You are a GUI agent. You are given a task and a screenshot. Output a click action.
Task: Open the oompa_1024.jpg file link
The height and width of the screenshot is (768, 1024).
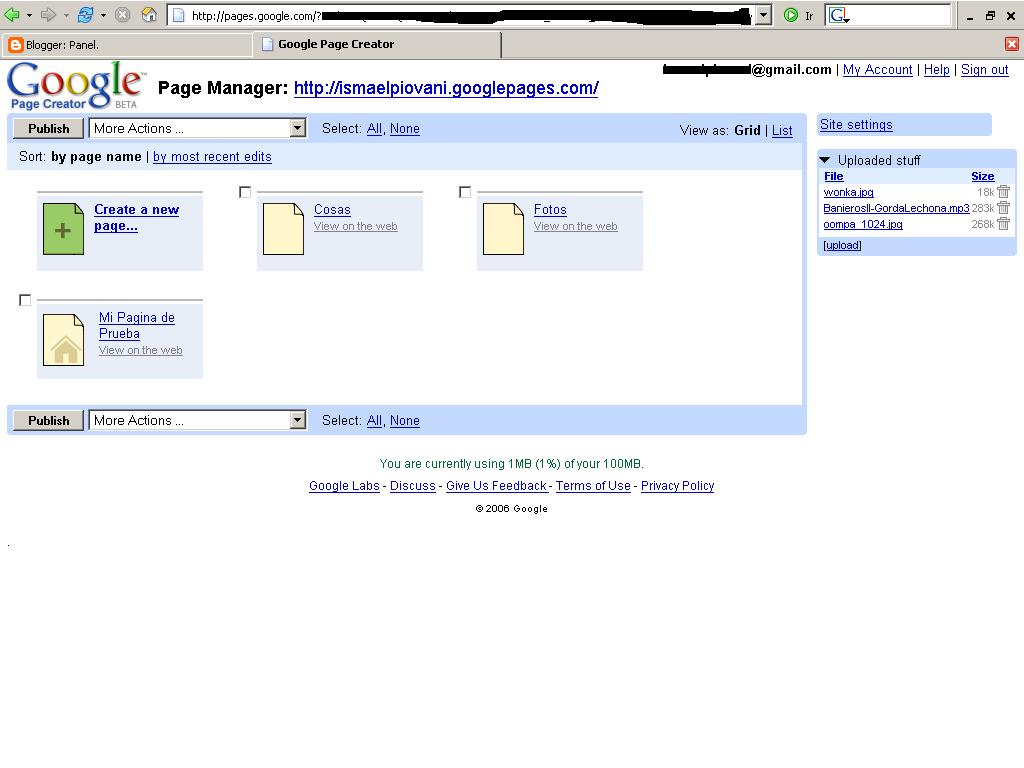tap(863, 224)
